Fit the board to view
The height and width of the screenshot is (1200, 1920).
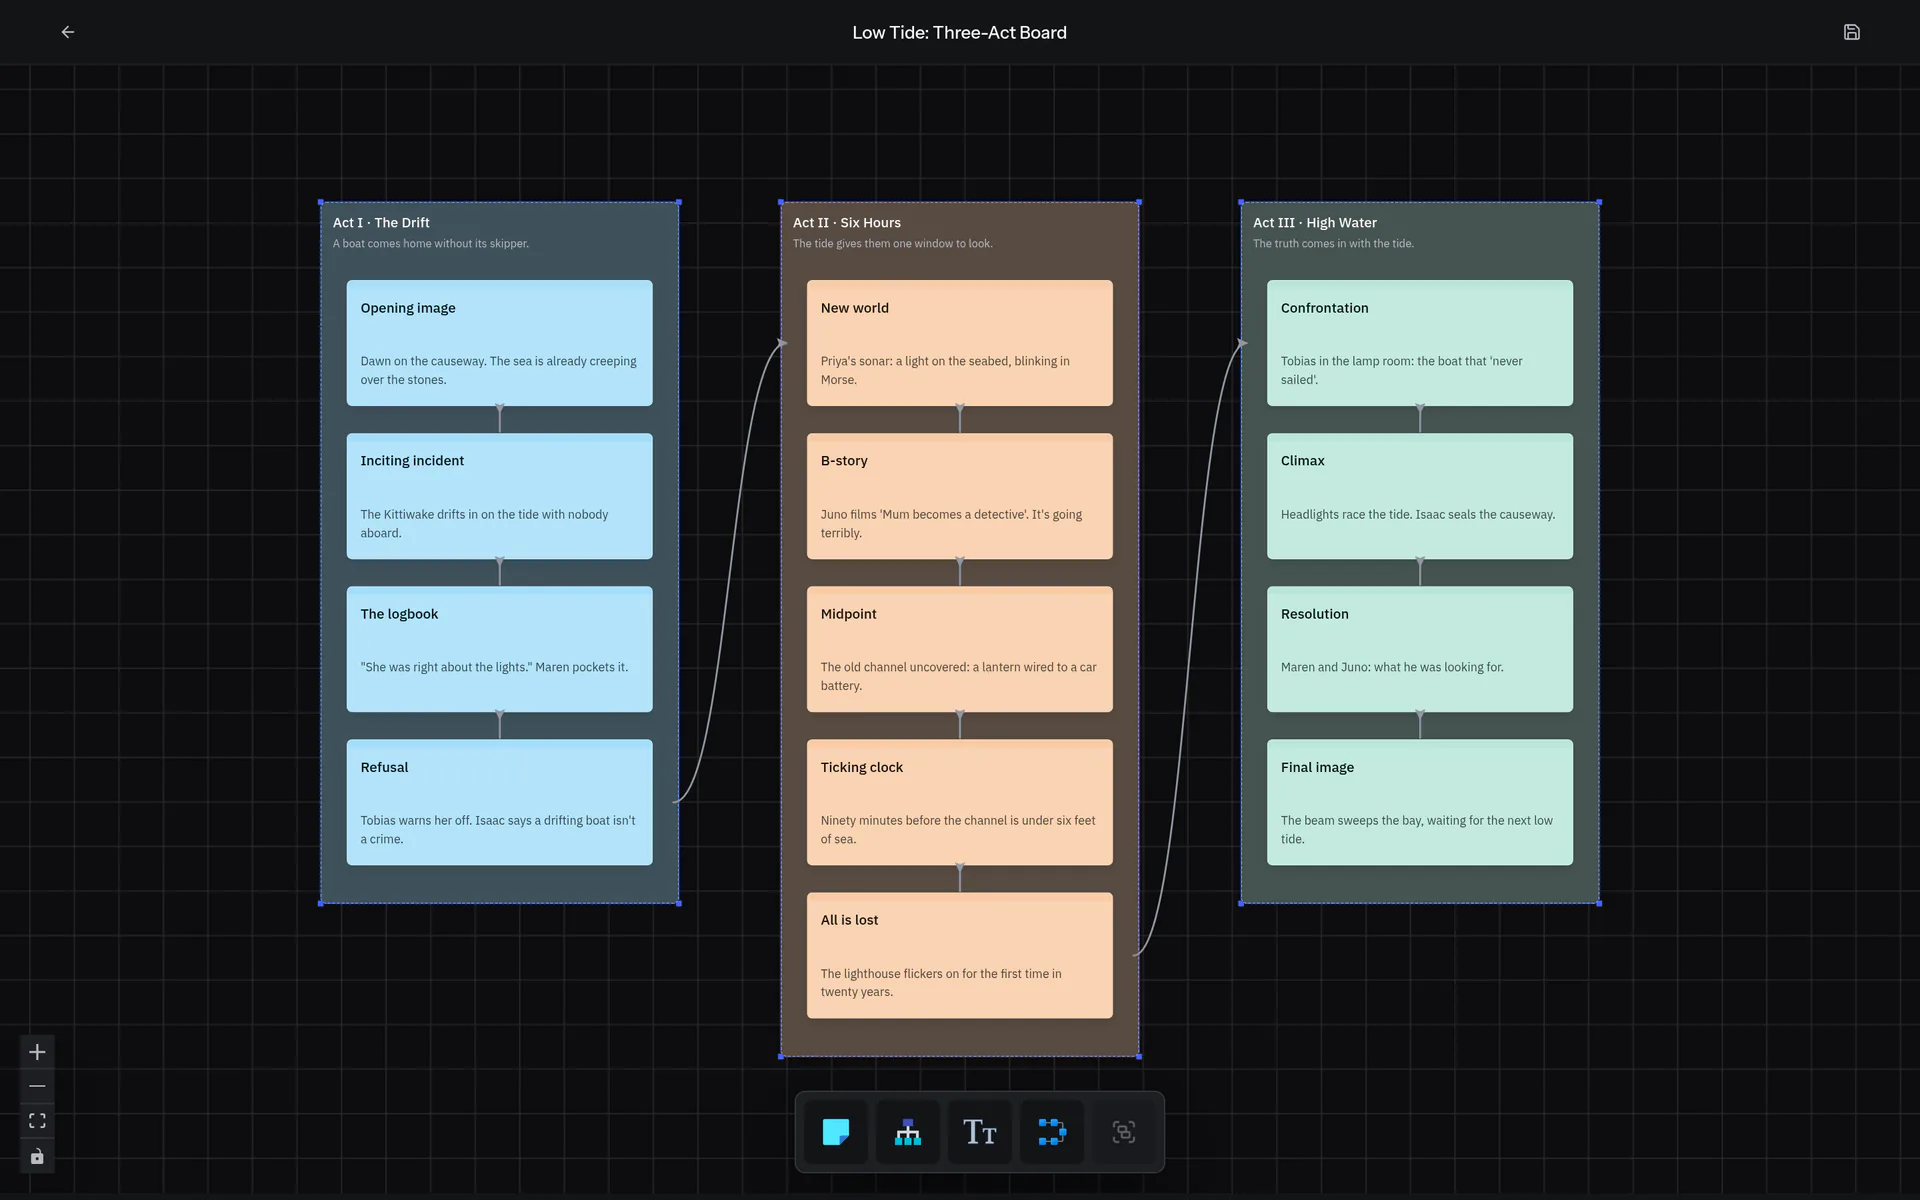tap(37, 1121)
